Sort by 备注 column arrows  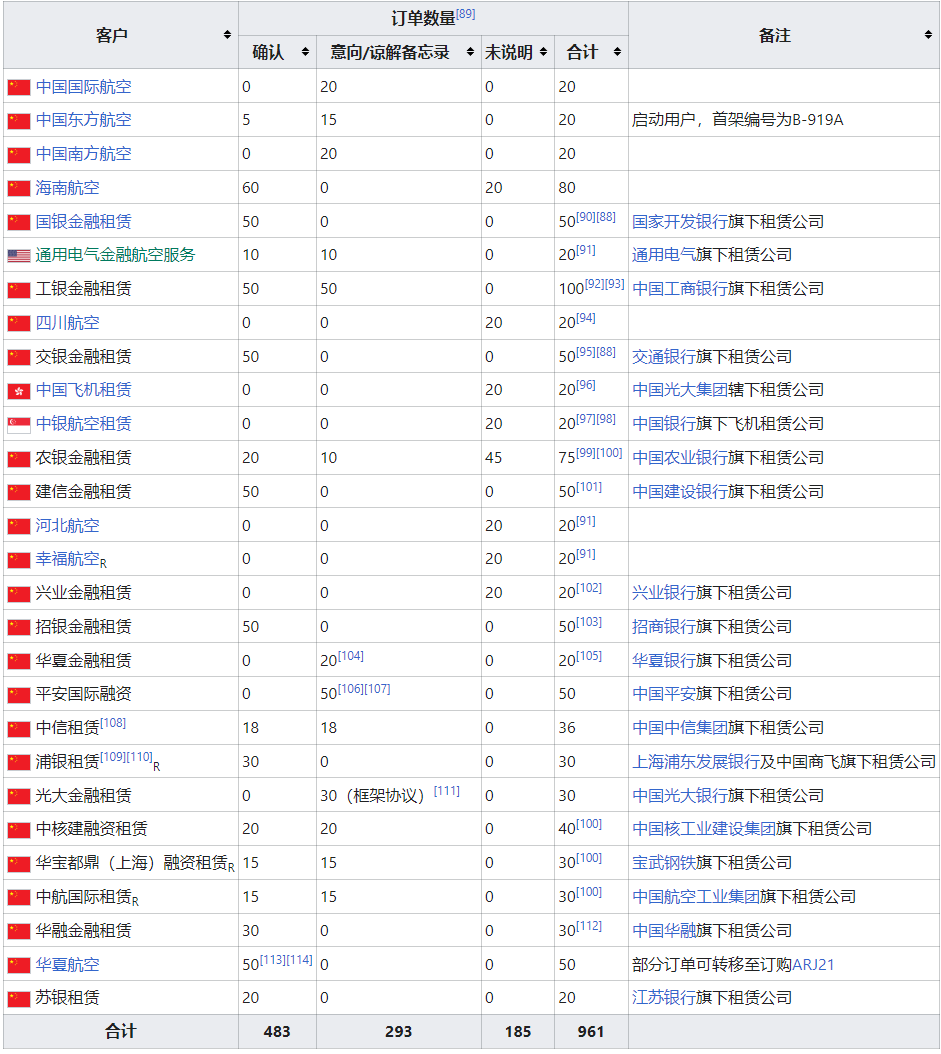point(928,35)
